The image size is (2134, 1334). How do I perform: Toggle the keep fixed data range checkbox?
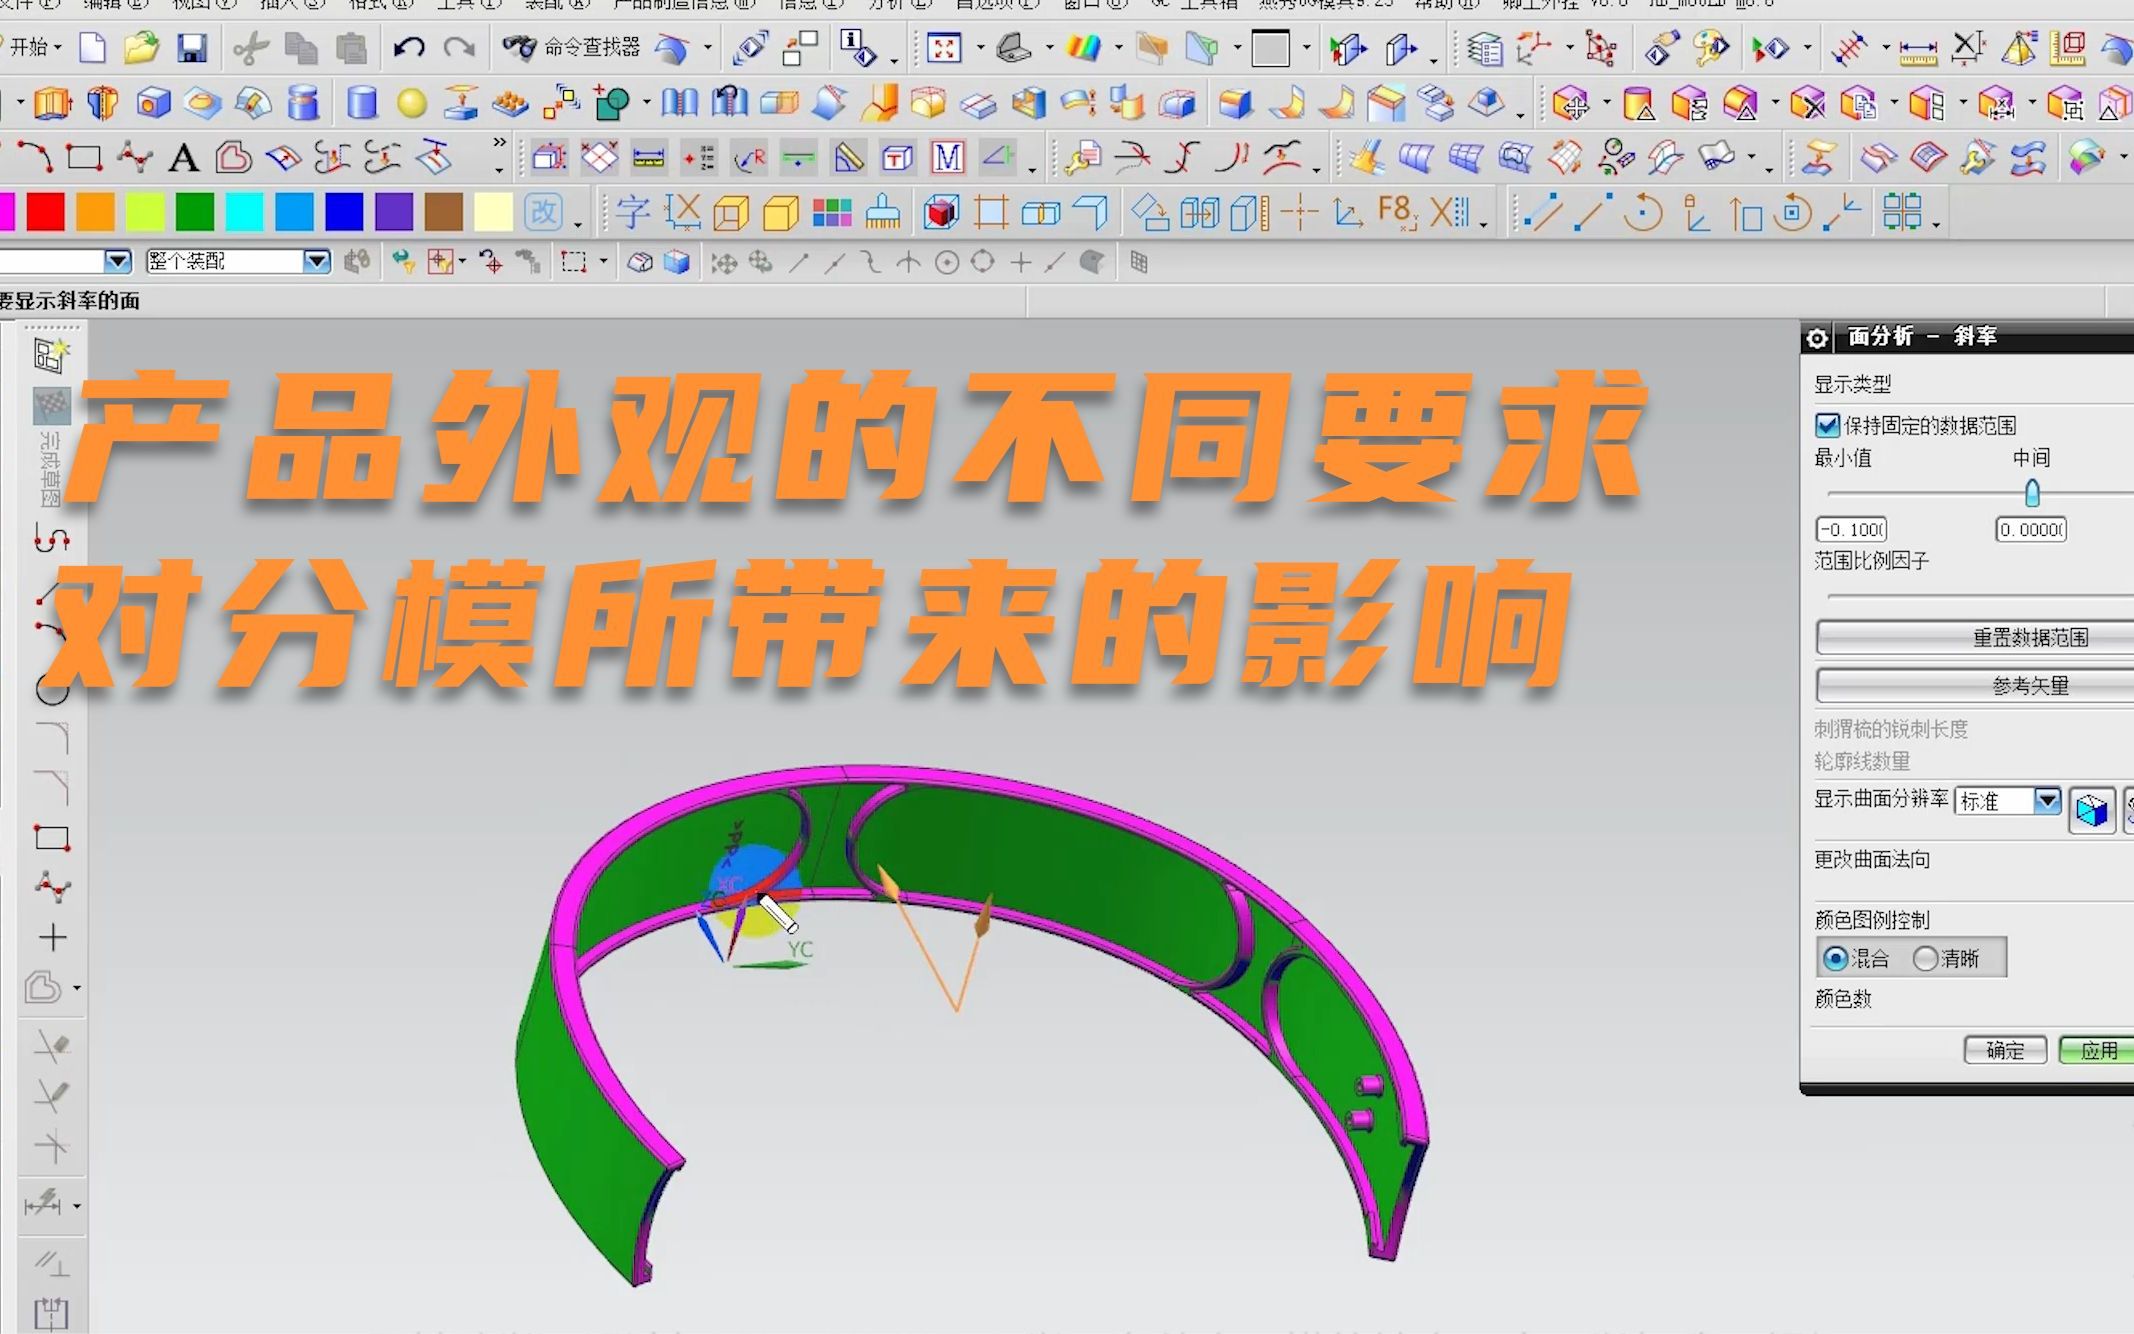pyautogui.click(x=1828, y=425)
